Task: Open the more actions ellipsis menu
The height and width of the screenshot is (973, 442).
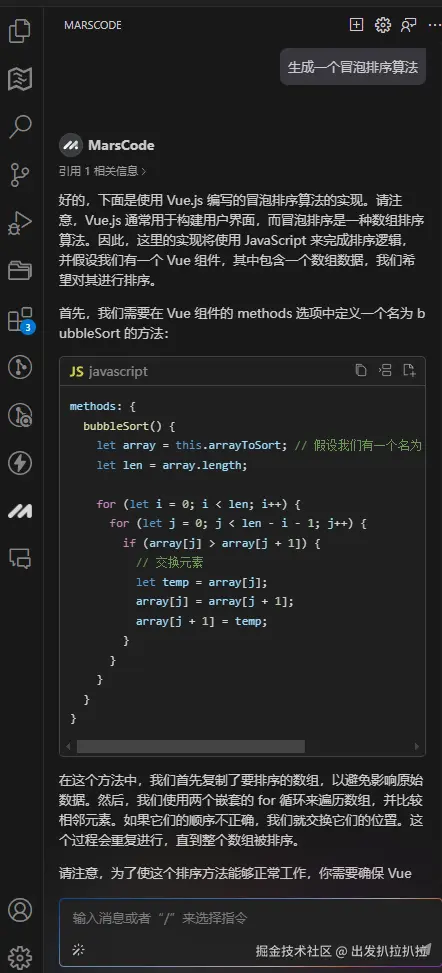Action: pos(435,25)
